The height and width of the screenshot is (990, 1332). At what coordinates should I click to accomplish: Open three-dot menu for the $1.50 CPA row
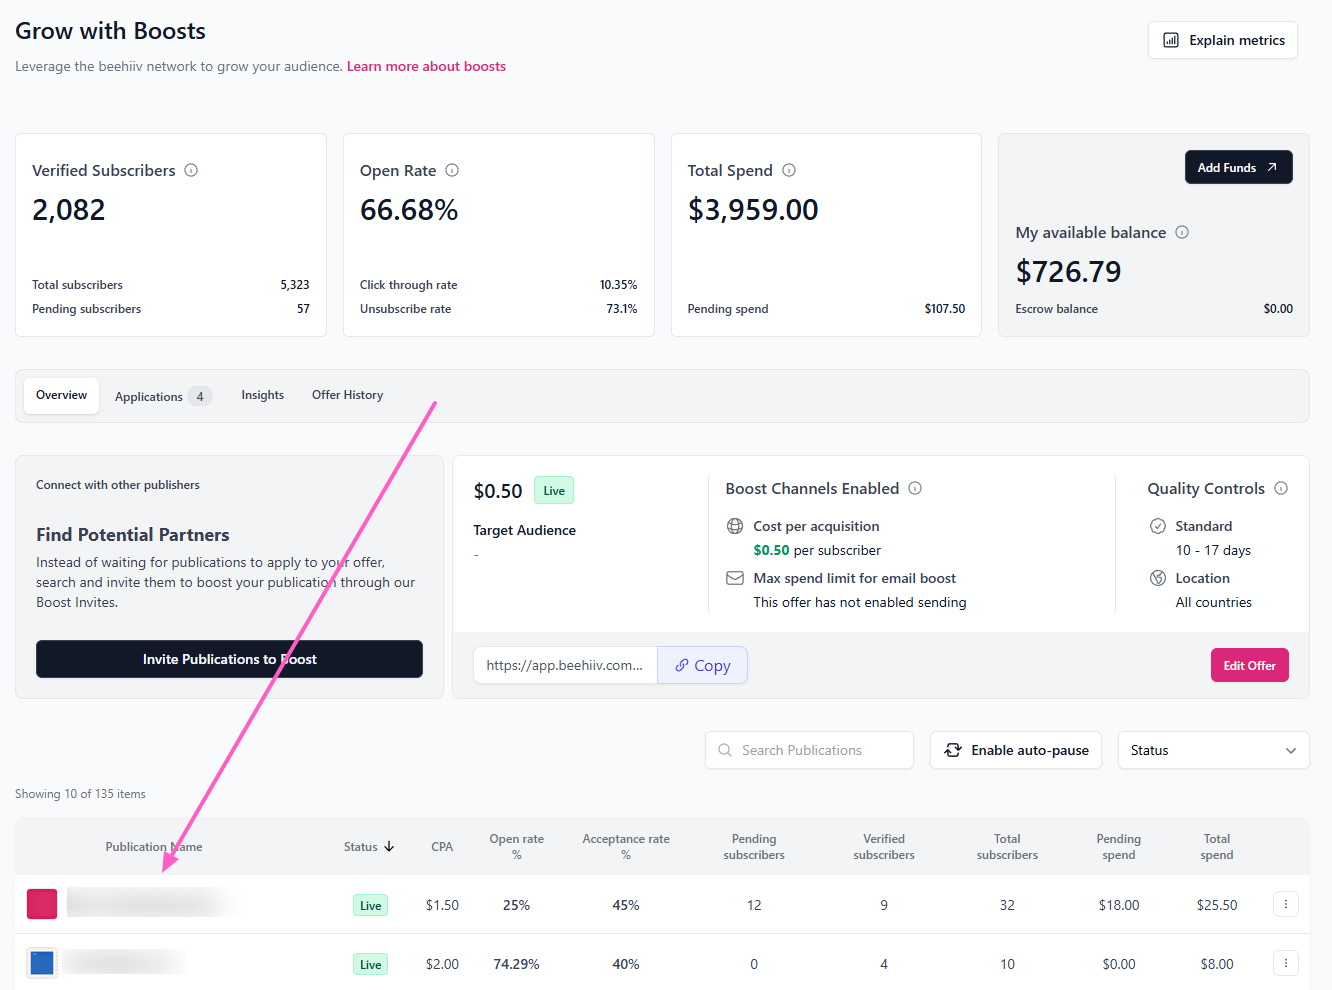pyautogui.click(x=1286, y=904)
